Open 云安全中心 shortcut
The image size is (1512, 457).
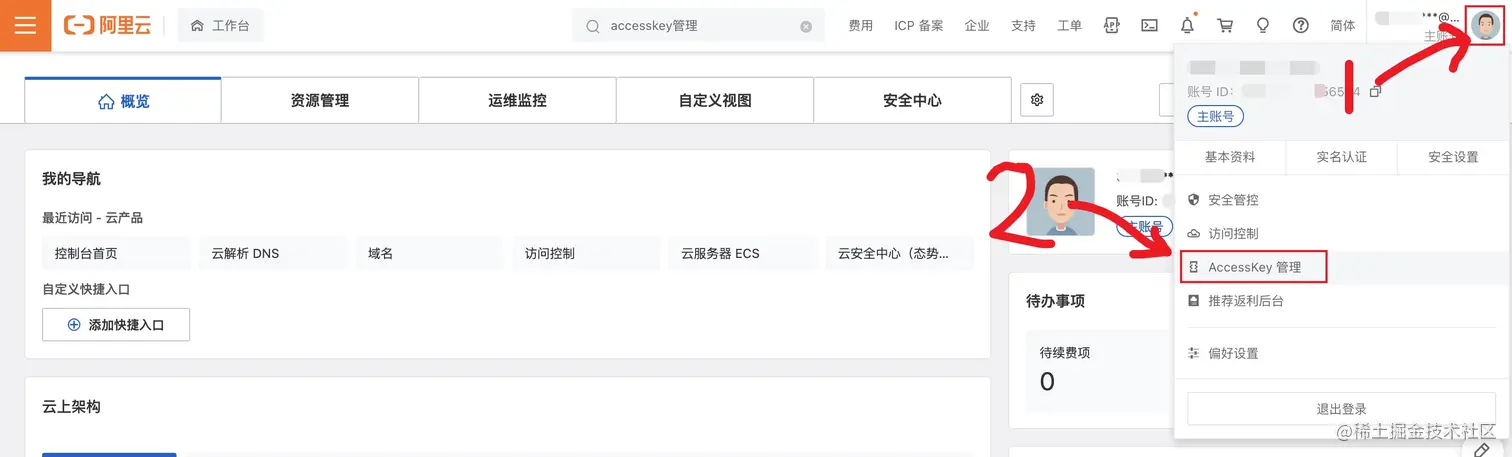(900, 253)
